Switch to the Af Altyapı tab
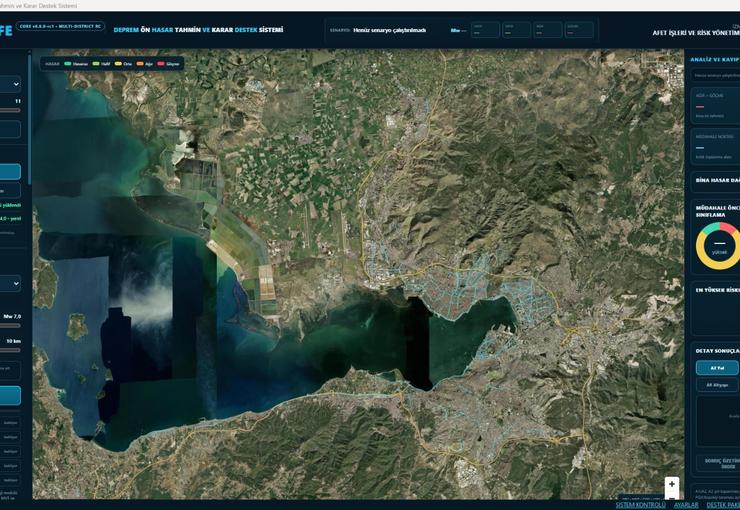 [x=717, y=385]
